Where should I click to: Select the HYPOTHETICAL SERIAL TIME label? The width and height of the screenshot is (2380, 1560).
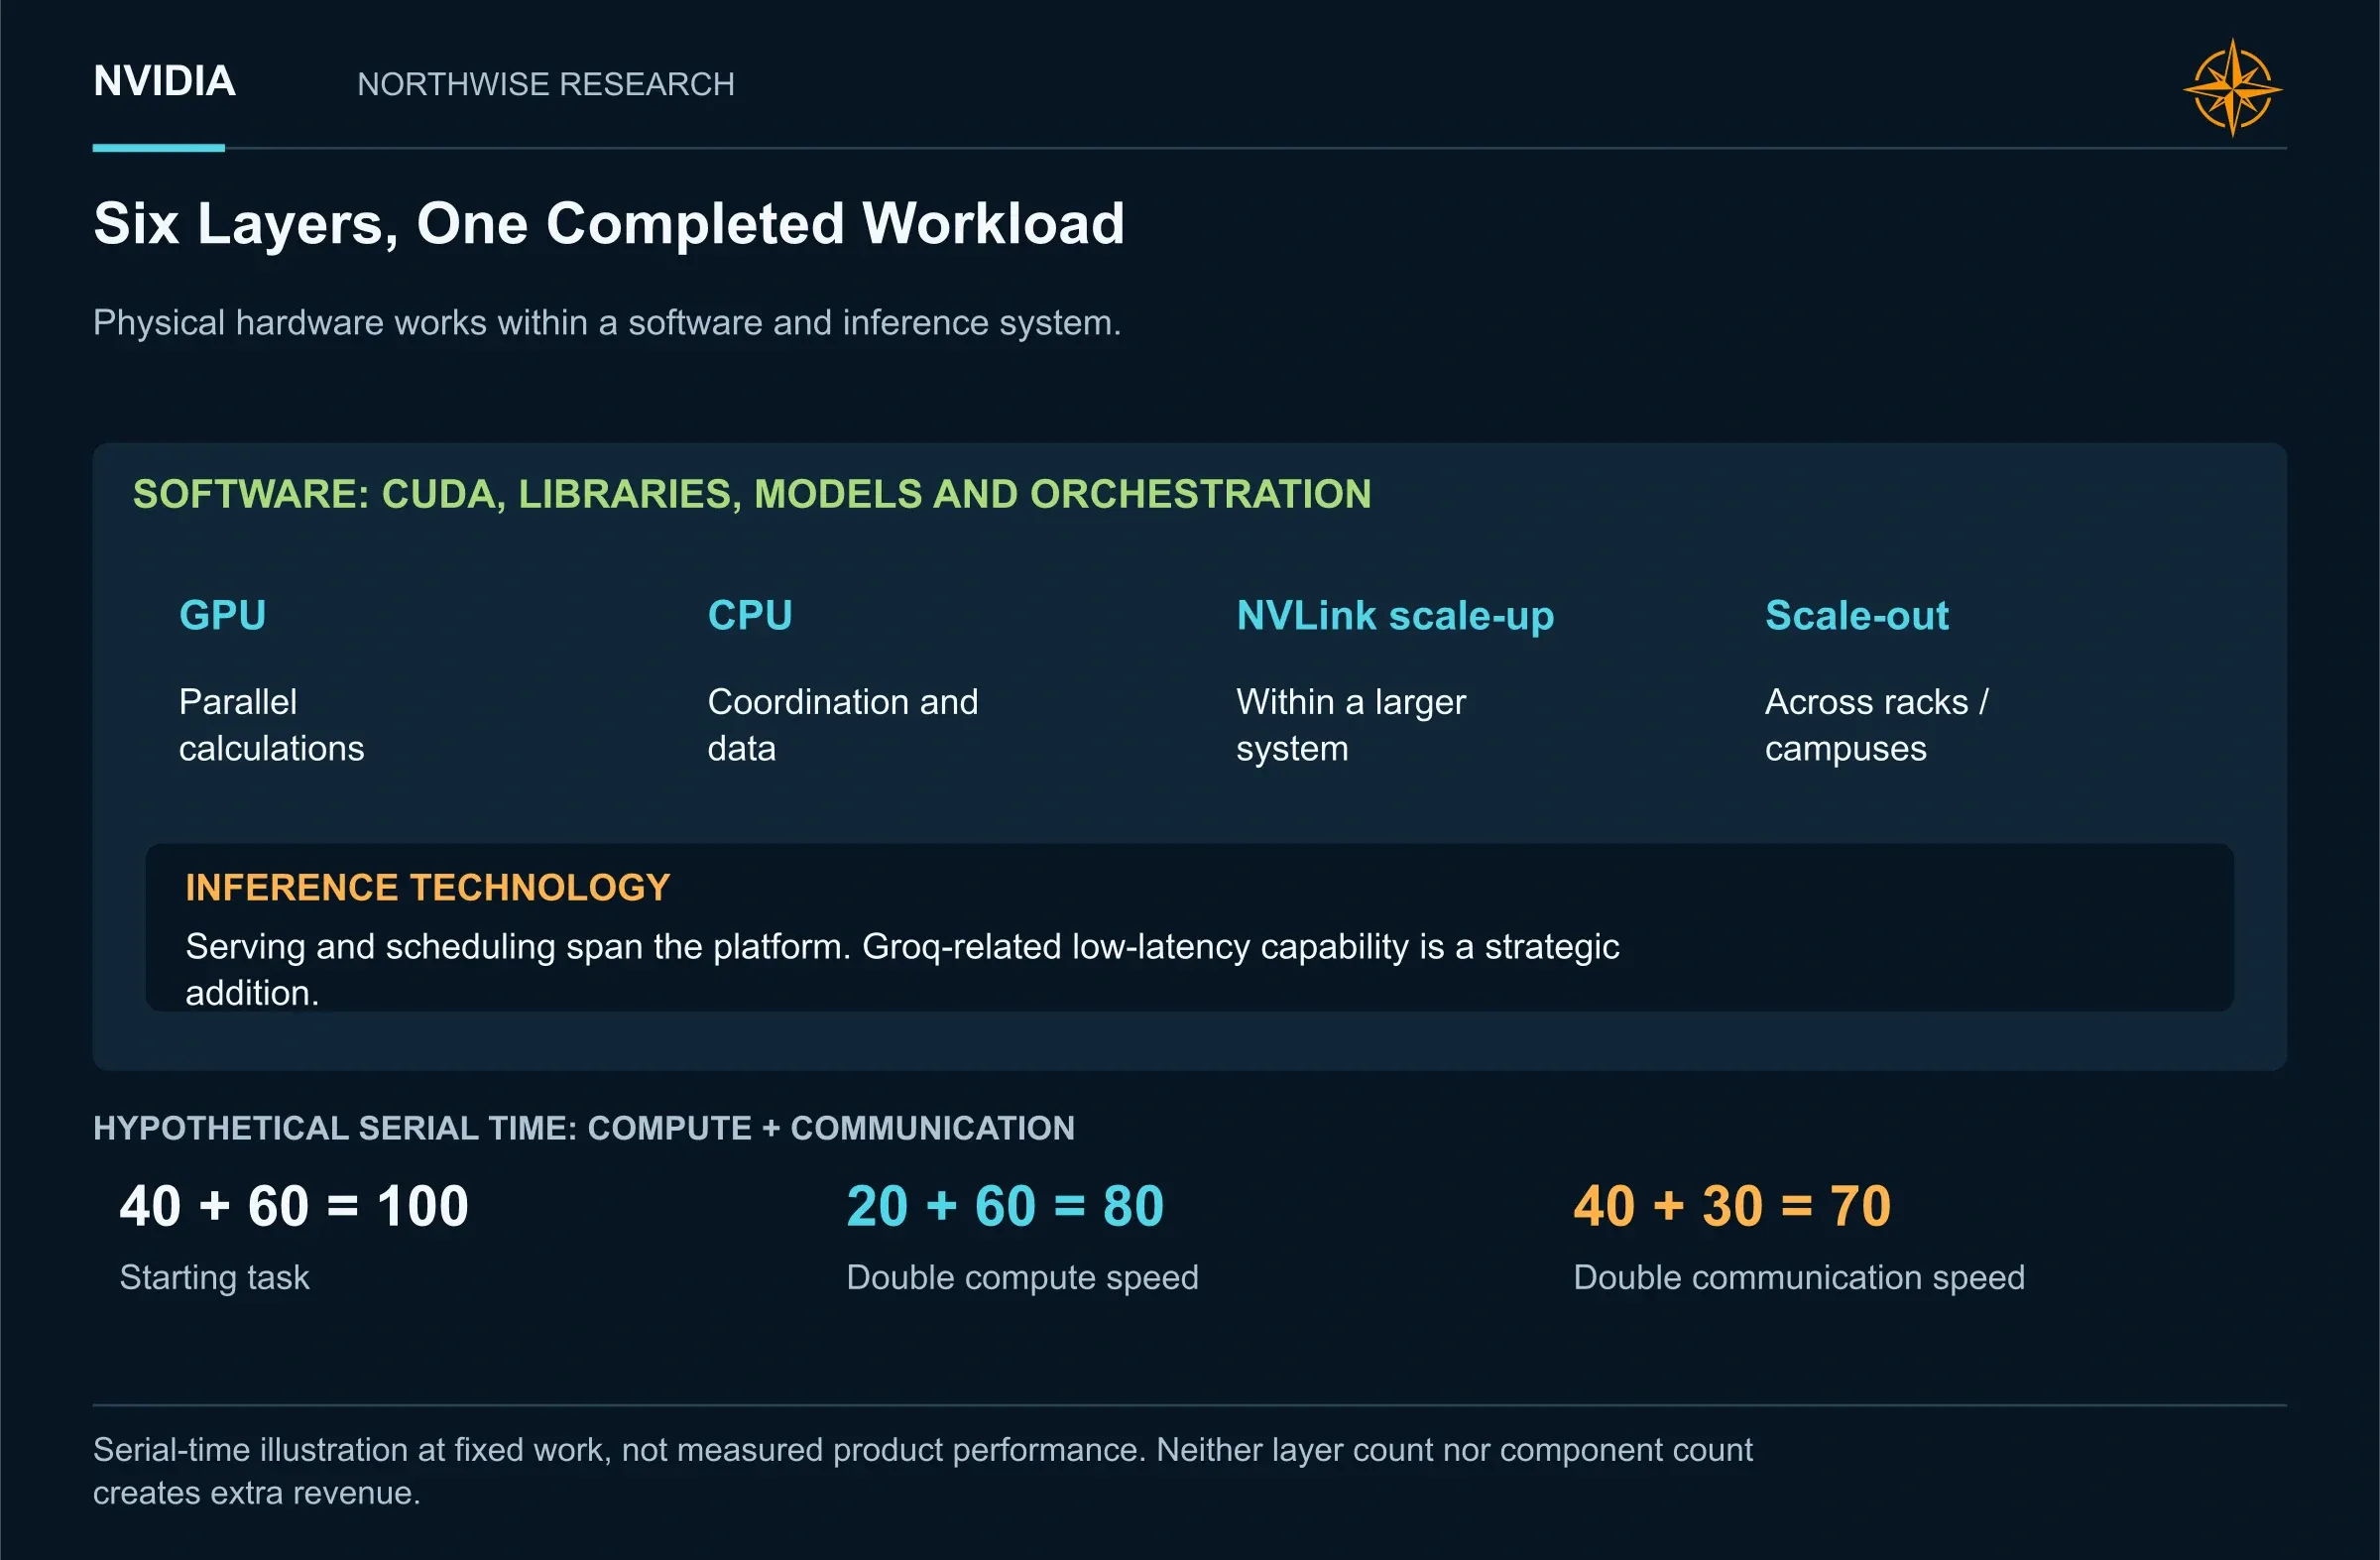pyautogui.click(x=584, y=1128)
